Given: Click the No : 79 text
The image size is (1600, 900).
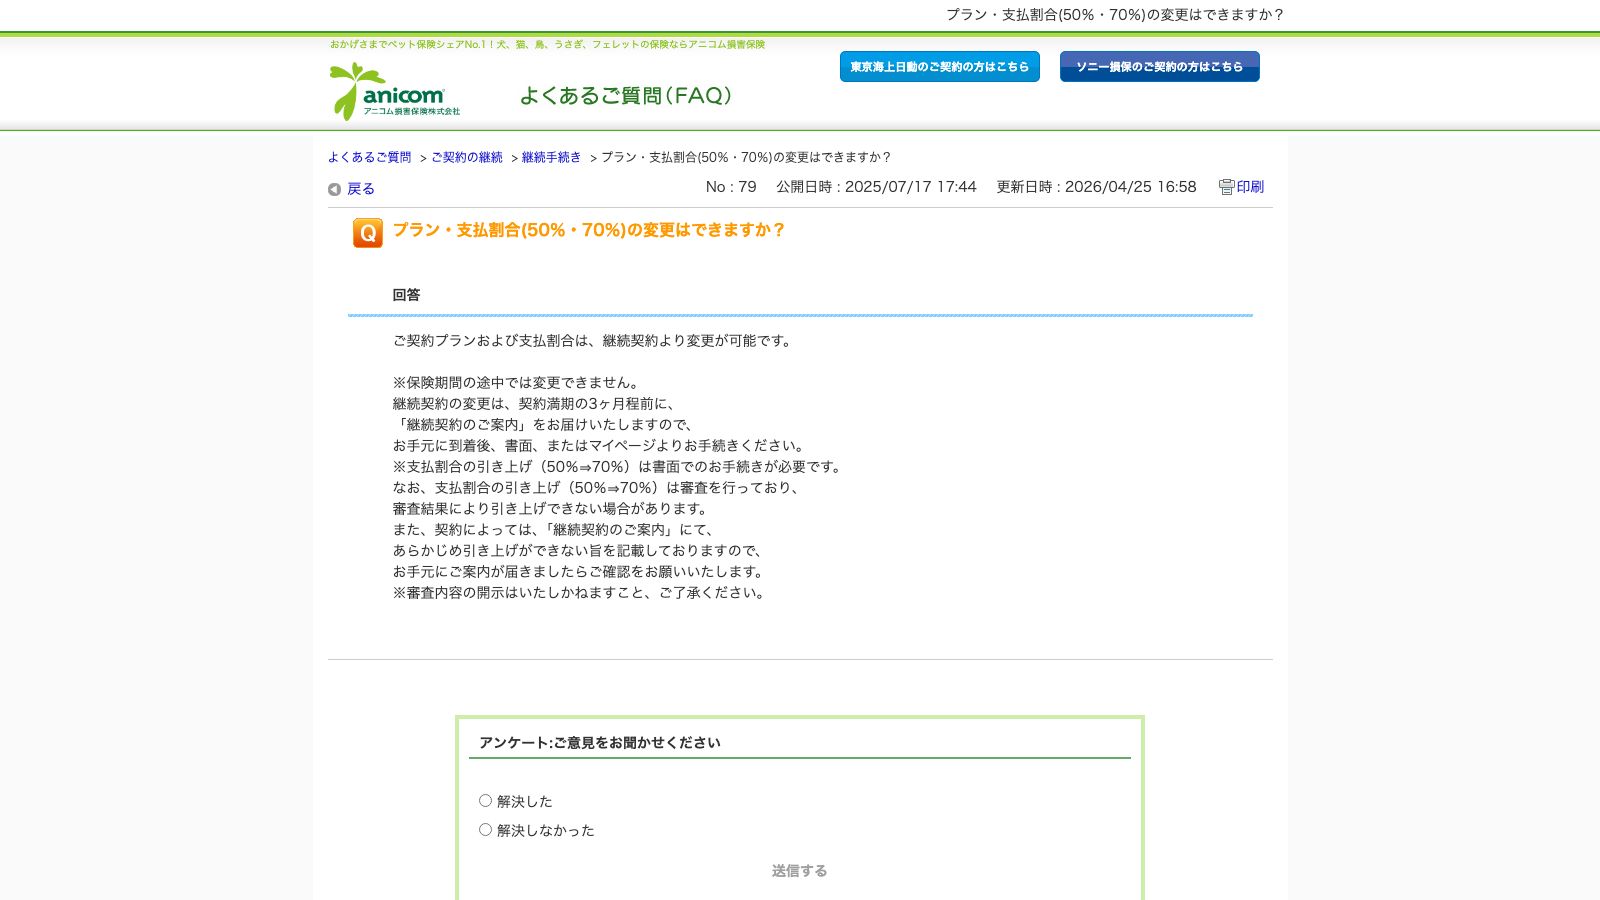Looking at the screenshot, I should (x=731, y=187).
